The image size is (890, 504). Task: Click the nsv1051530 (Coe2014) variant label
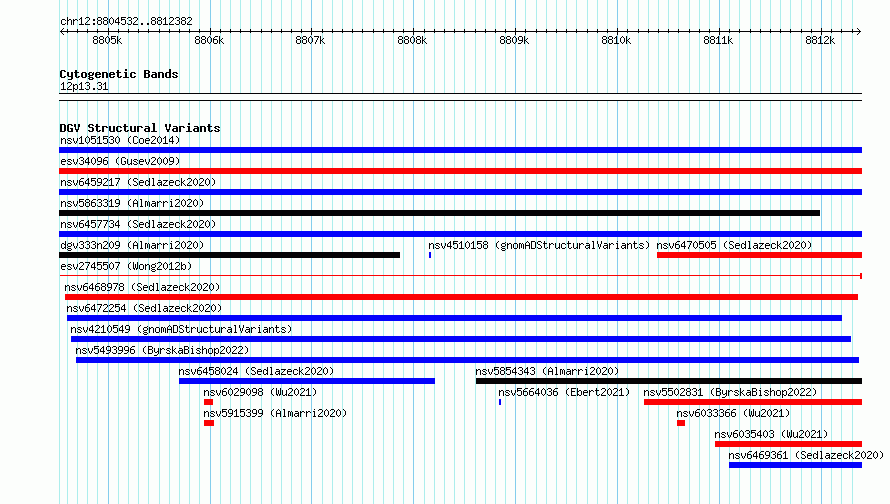tap(120, 140)
